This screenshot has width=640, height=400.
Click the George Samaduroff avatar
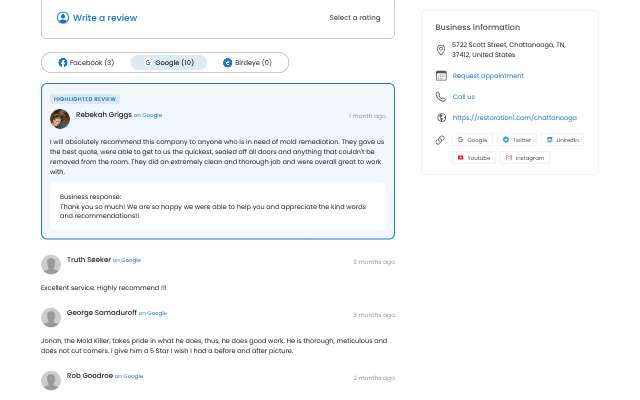click(51, 317)
